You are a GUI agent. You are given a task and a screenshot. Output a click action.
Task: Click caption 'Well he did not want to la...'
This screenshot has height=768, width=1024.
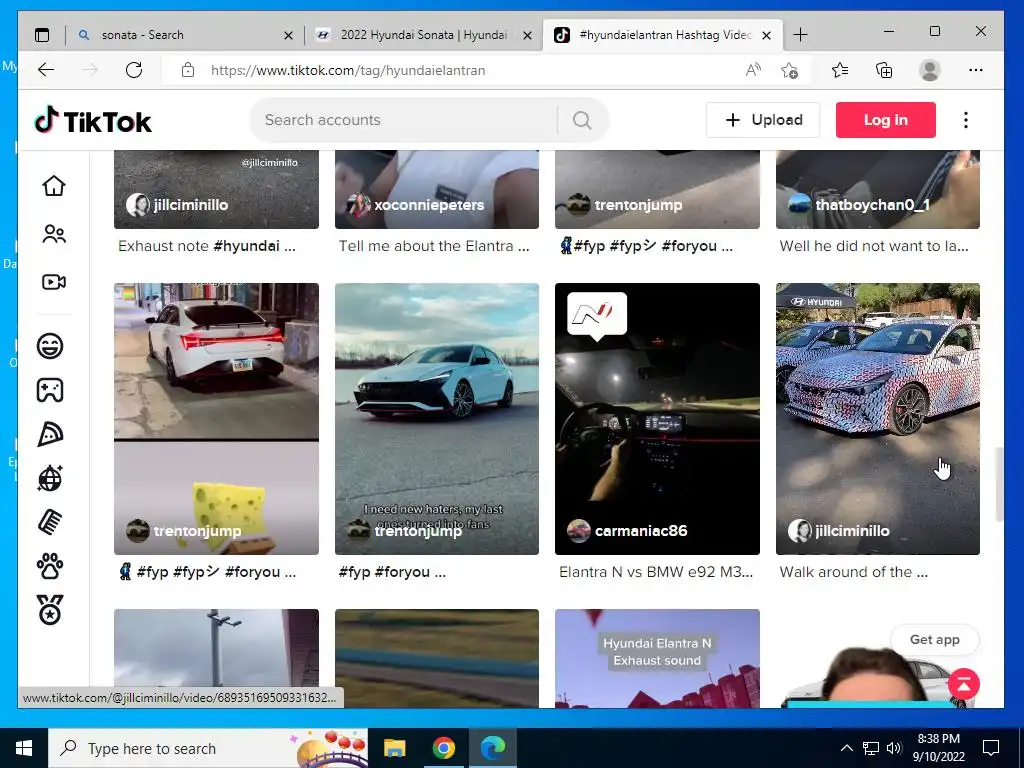pos(874,246)
